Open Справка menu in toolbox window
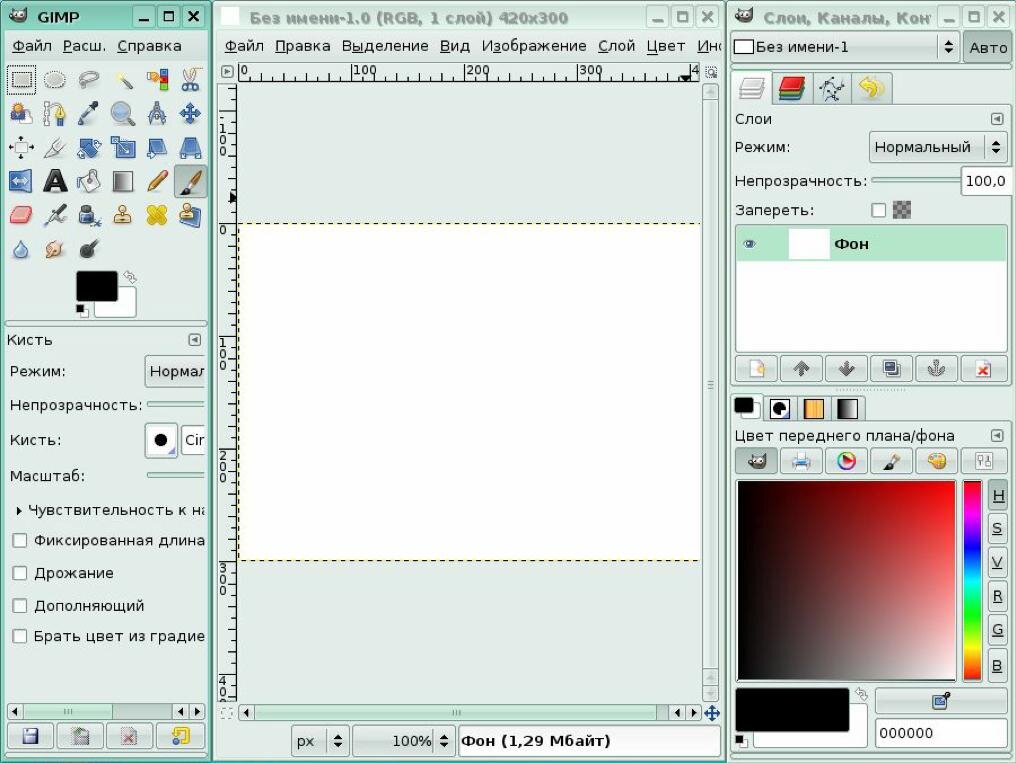Screen dimensions: 1016x763 coord(149,46)
